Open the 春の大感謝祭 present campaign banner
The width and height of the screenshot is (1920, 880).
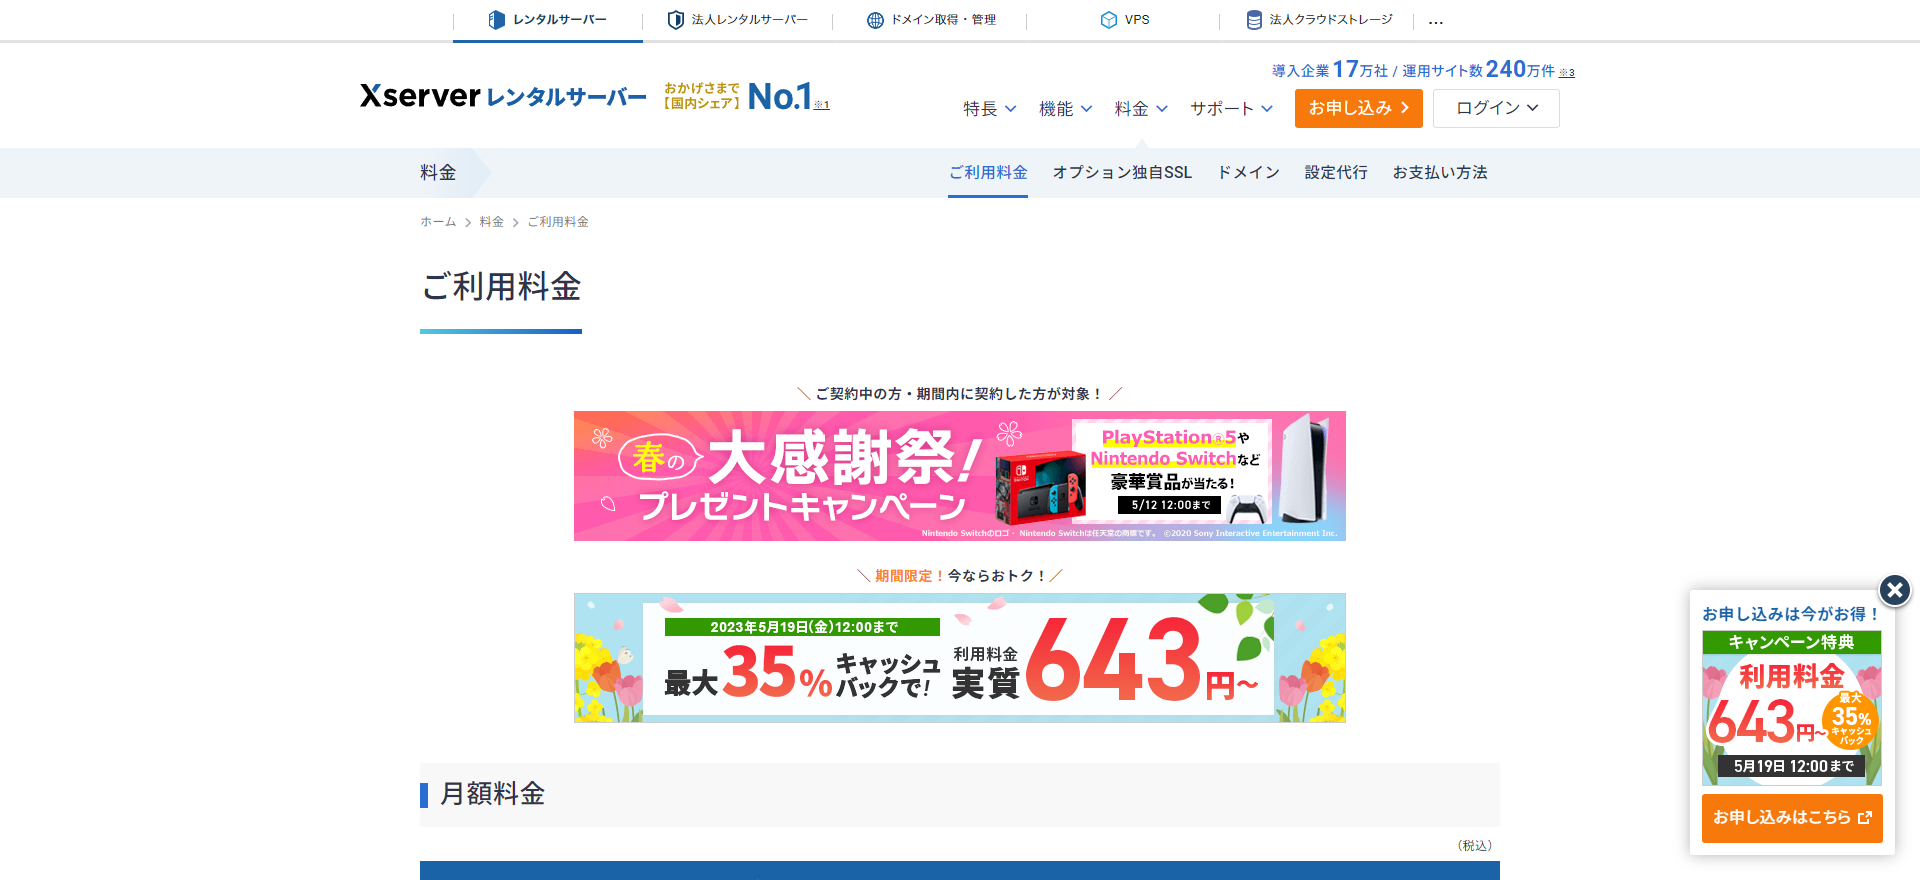960,476
